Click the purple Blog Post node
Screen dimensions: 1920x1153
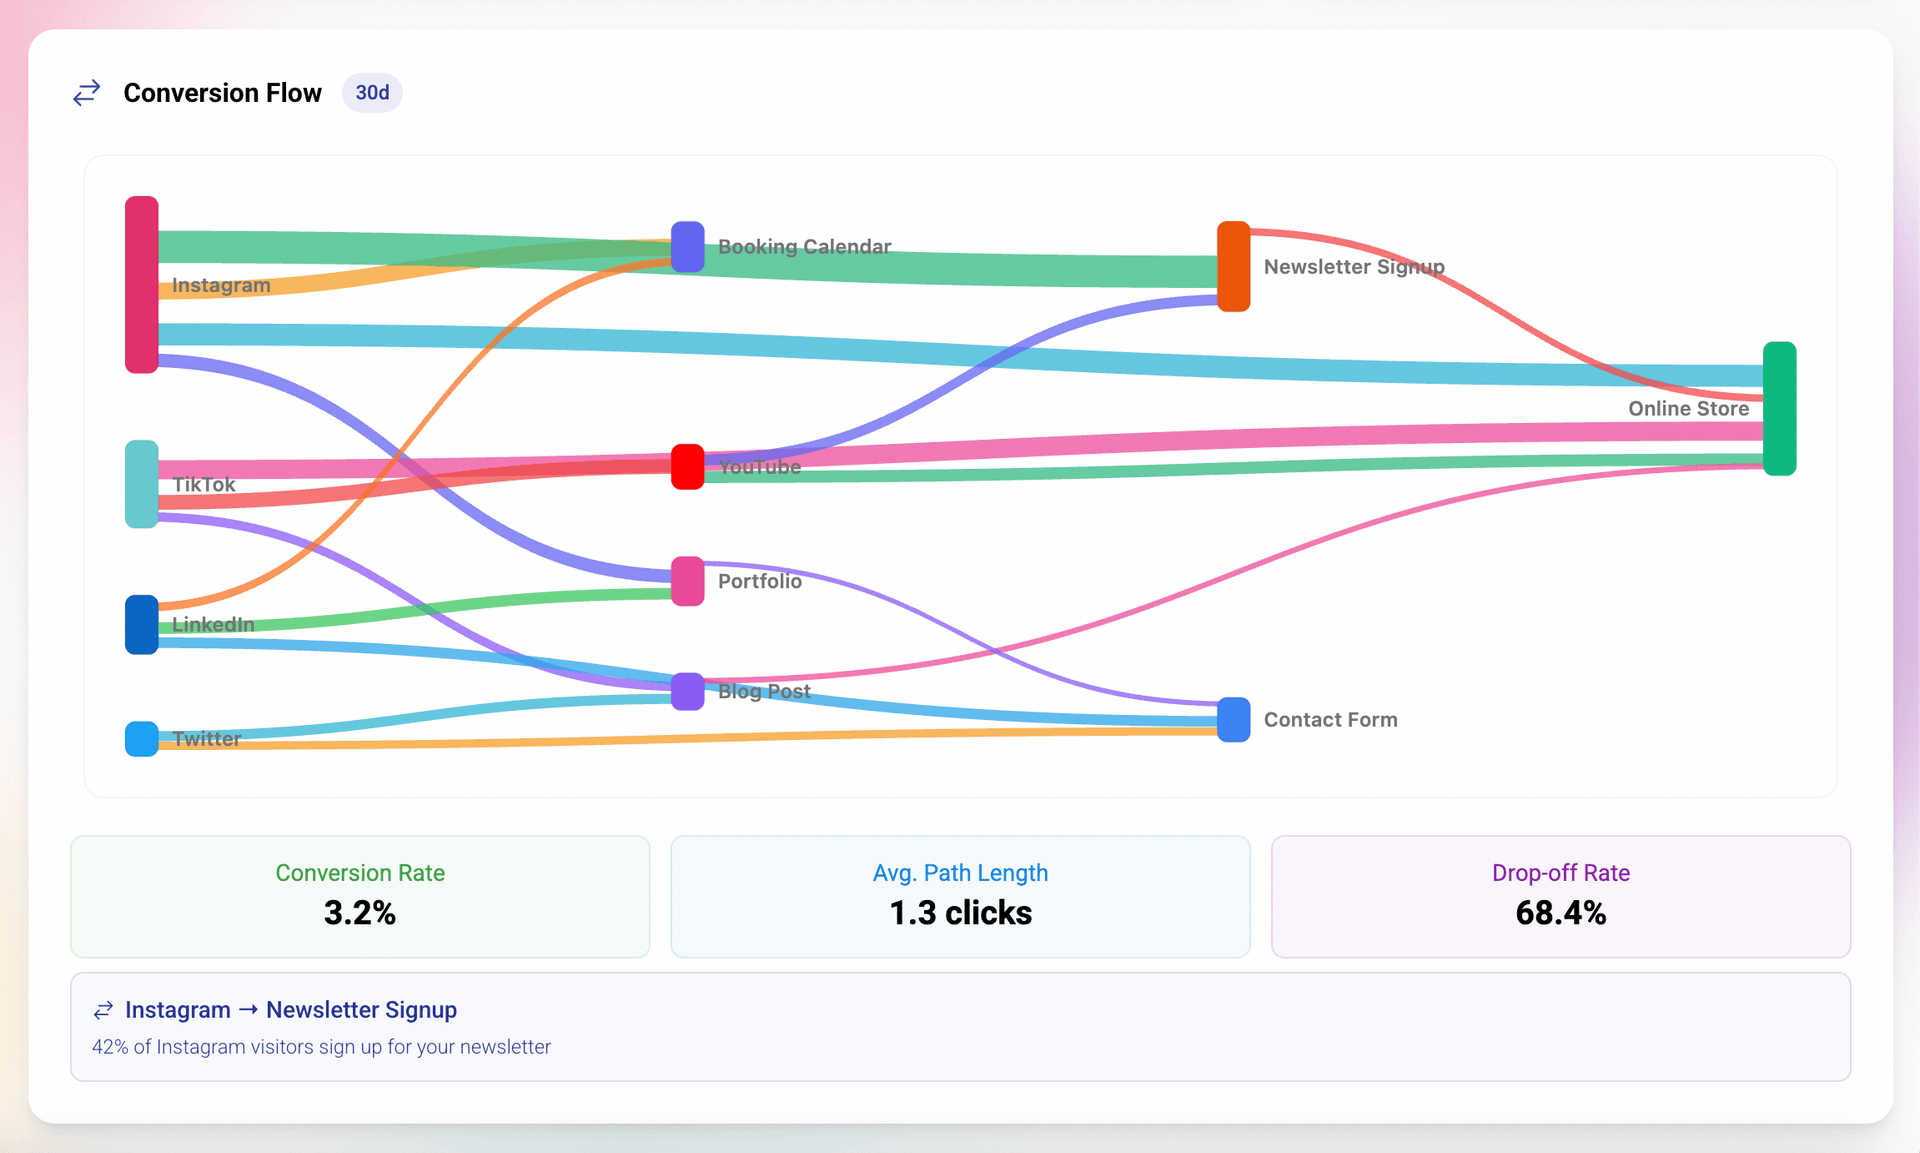[x=687, y=691]
